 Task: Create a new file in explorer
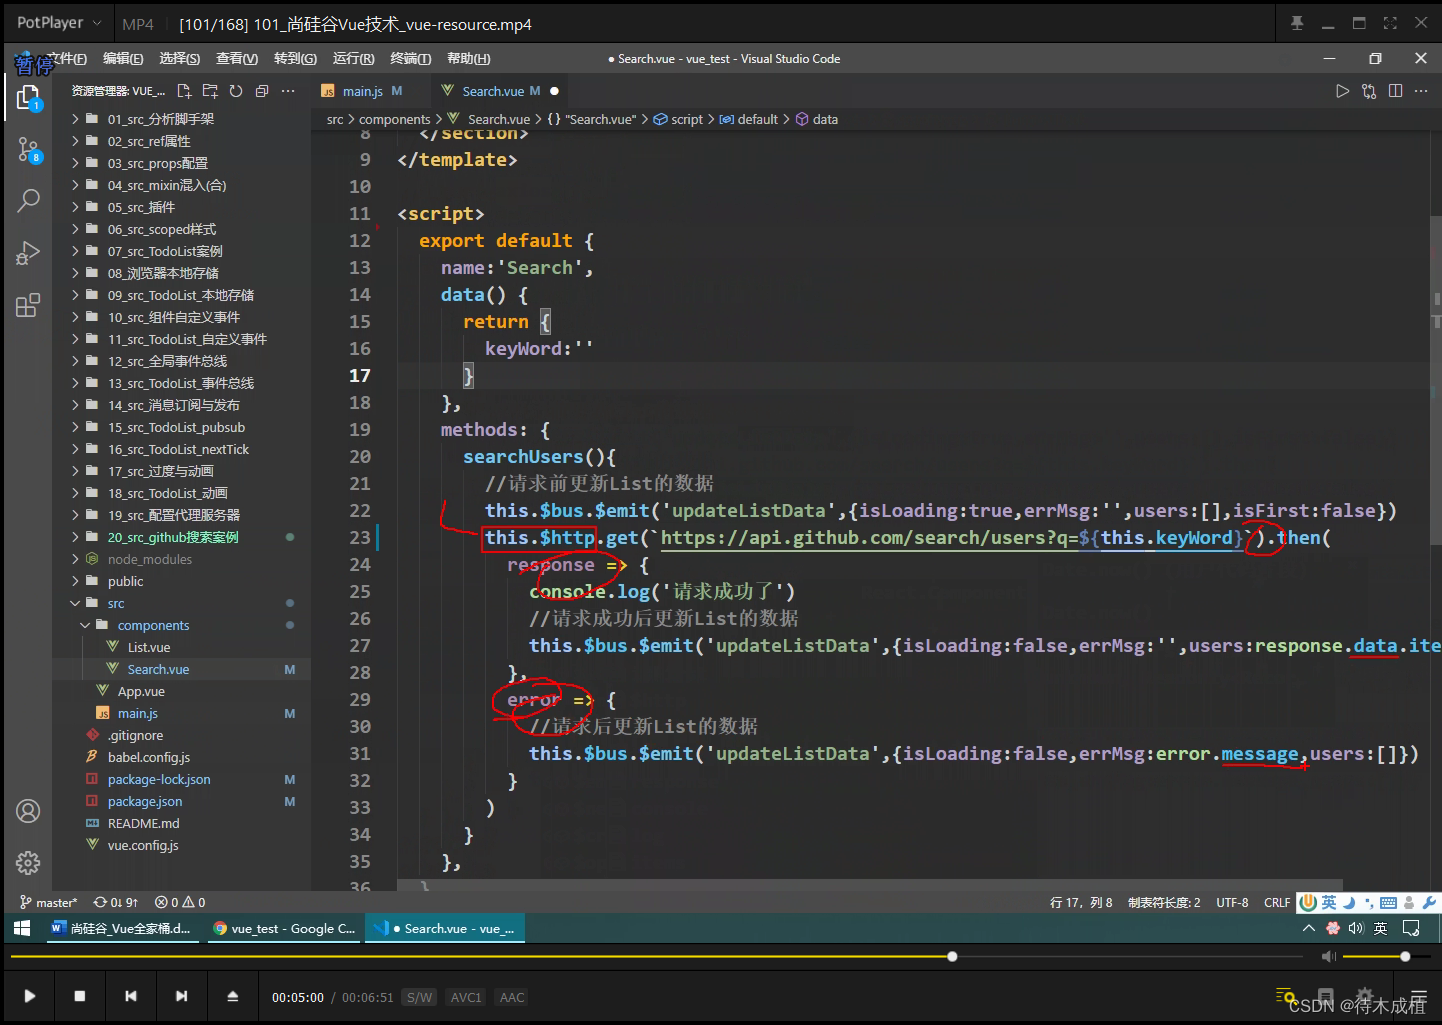click(x=184, y=91)
